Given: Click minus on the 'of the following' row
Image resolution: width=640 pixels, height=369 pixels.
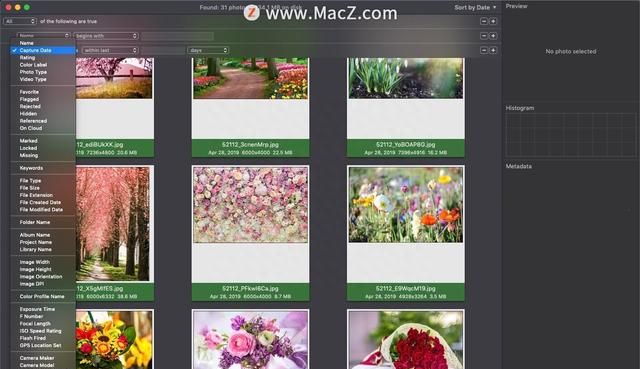Looking at the screenshot, I should (x=484, y=21).
